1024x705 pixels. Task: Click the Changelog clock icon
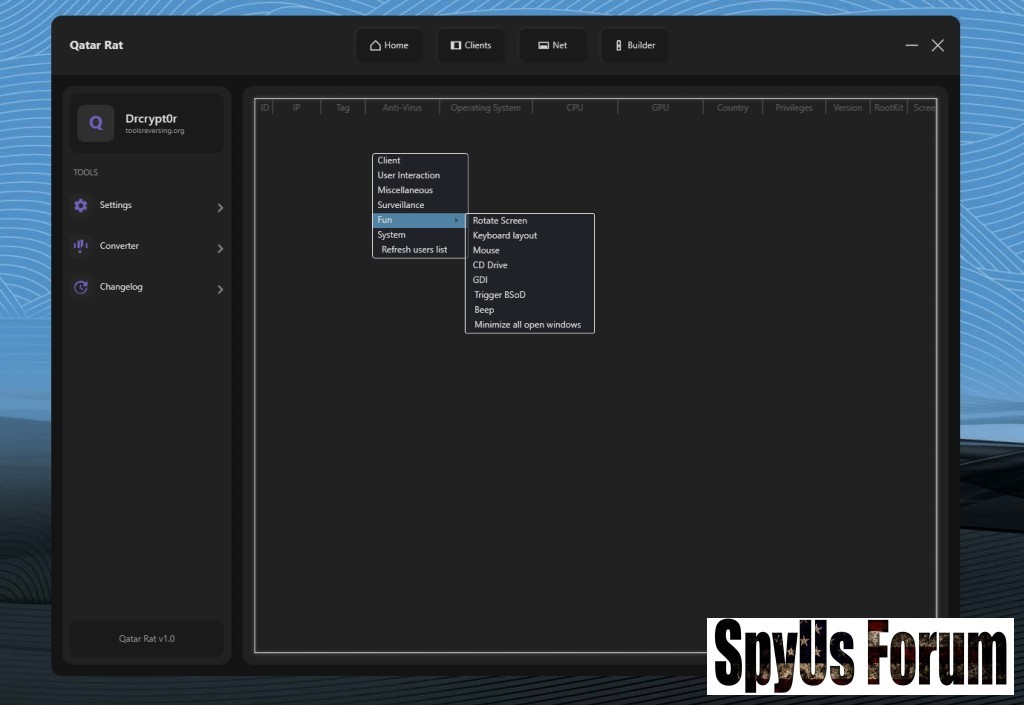(81, 287)
